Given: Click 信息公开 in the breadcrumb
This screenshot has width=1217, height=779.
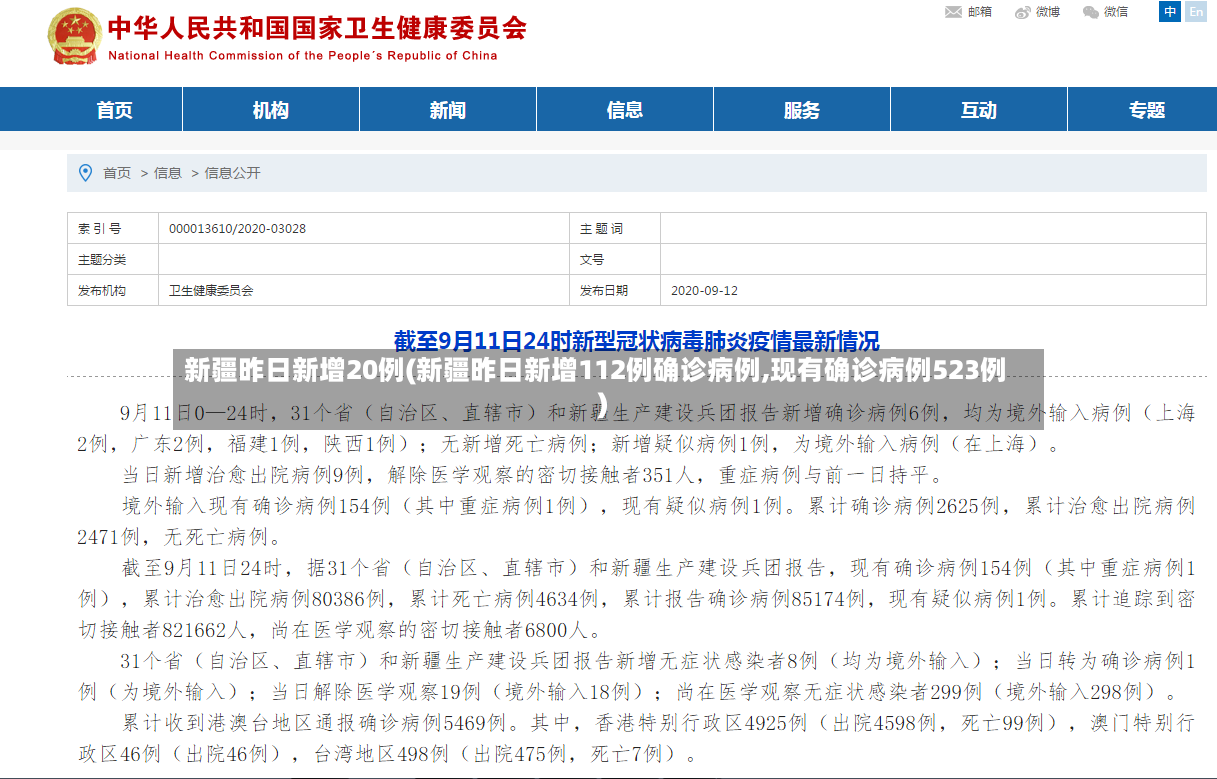Looking at the screenshot, I should point(233,173).
